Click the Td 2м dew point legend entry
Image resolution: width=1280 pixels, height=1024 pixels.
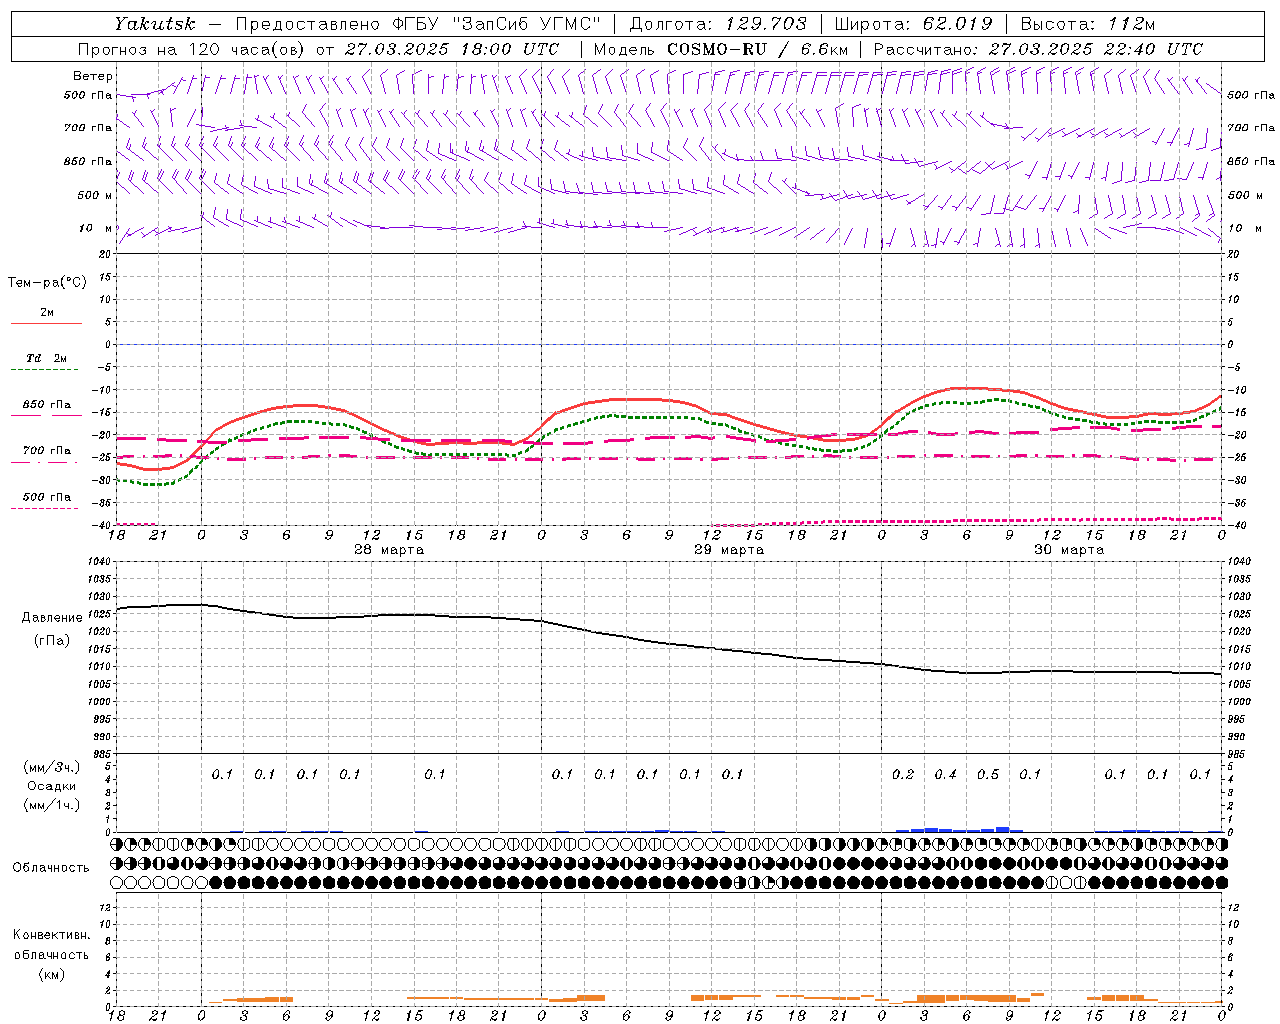point(46,358)
